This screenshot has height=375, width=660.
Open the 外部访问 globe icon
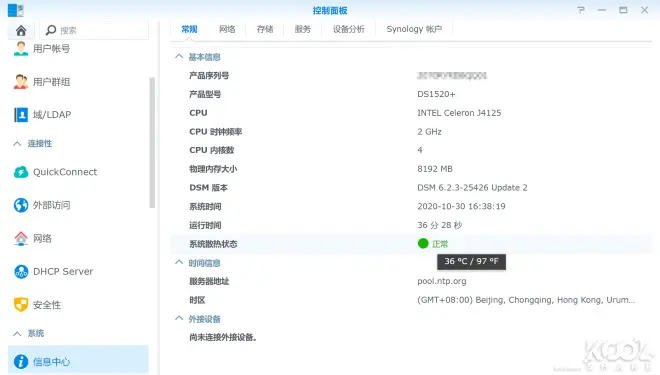(x=21, y=205)
